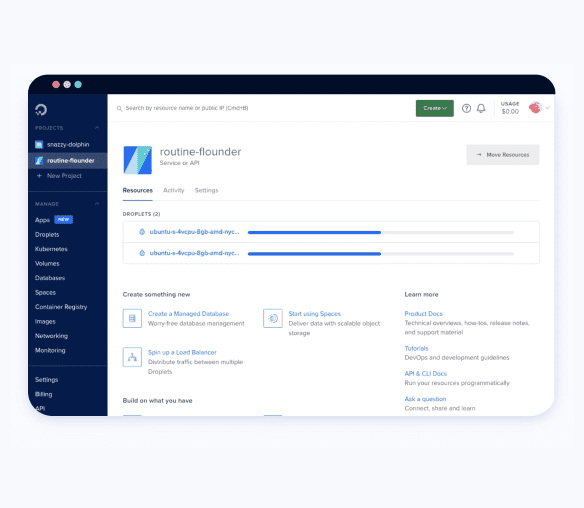This screenshot has width=584, height=508.
Task: Click New Project in the sidebar
Action: click(x=64, y=176)
